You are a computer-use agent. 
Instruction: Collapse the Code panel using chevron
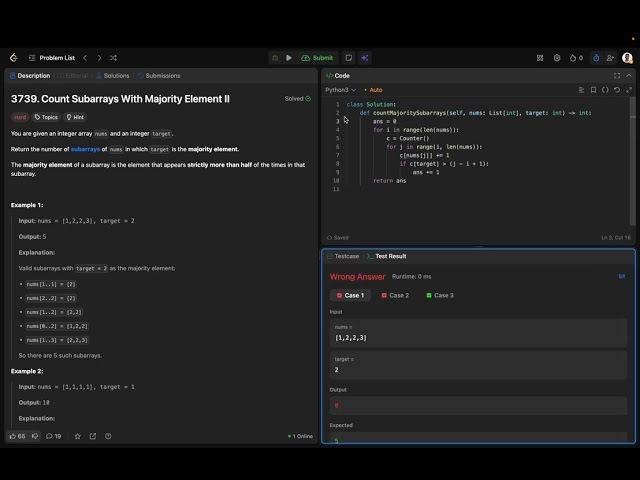[x=629, y=76]
